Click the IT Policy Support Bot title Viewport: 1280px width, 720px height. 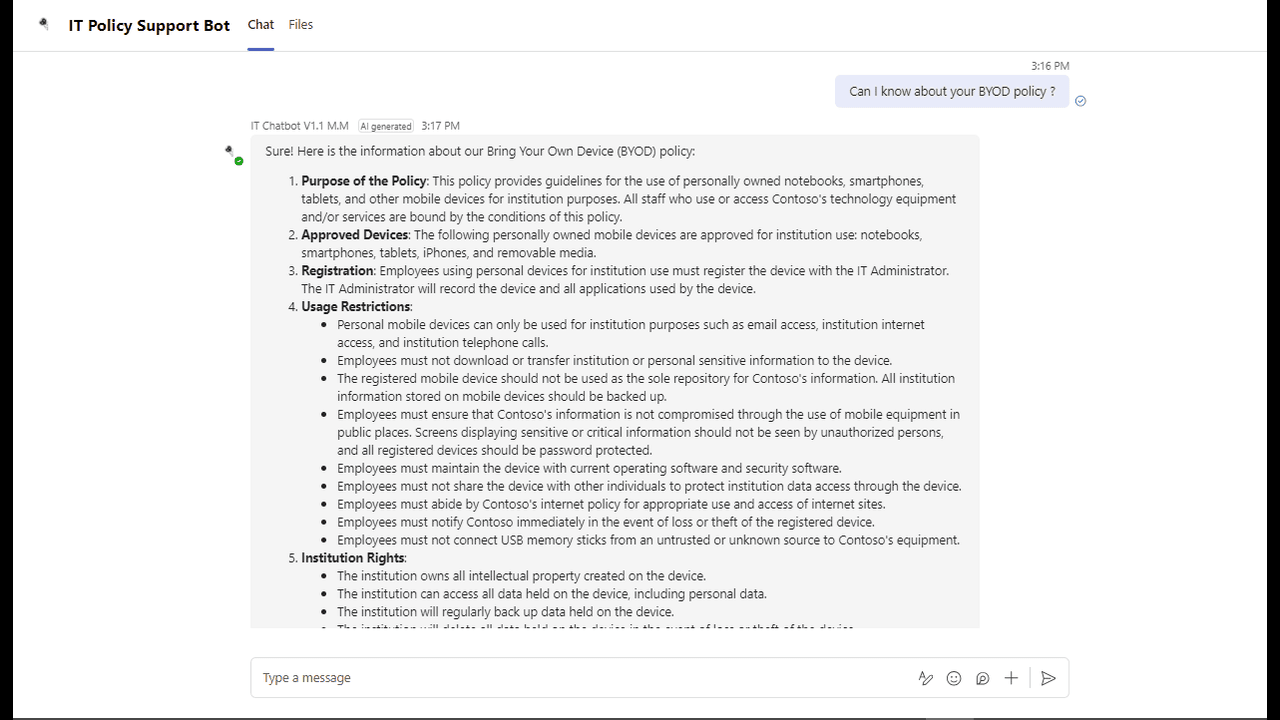149,26
